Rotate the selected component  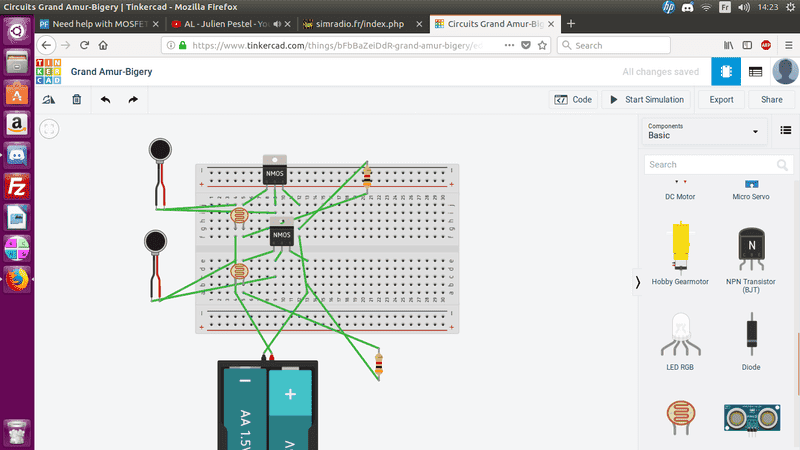pos(48,100)
